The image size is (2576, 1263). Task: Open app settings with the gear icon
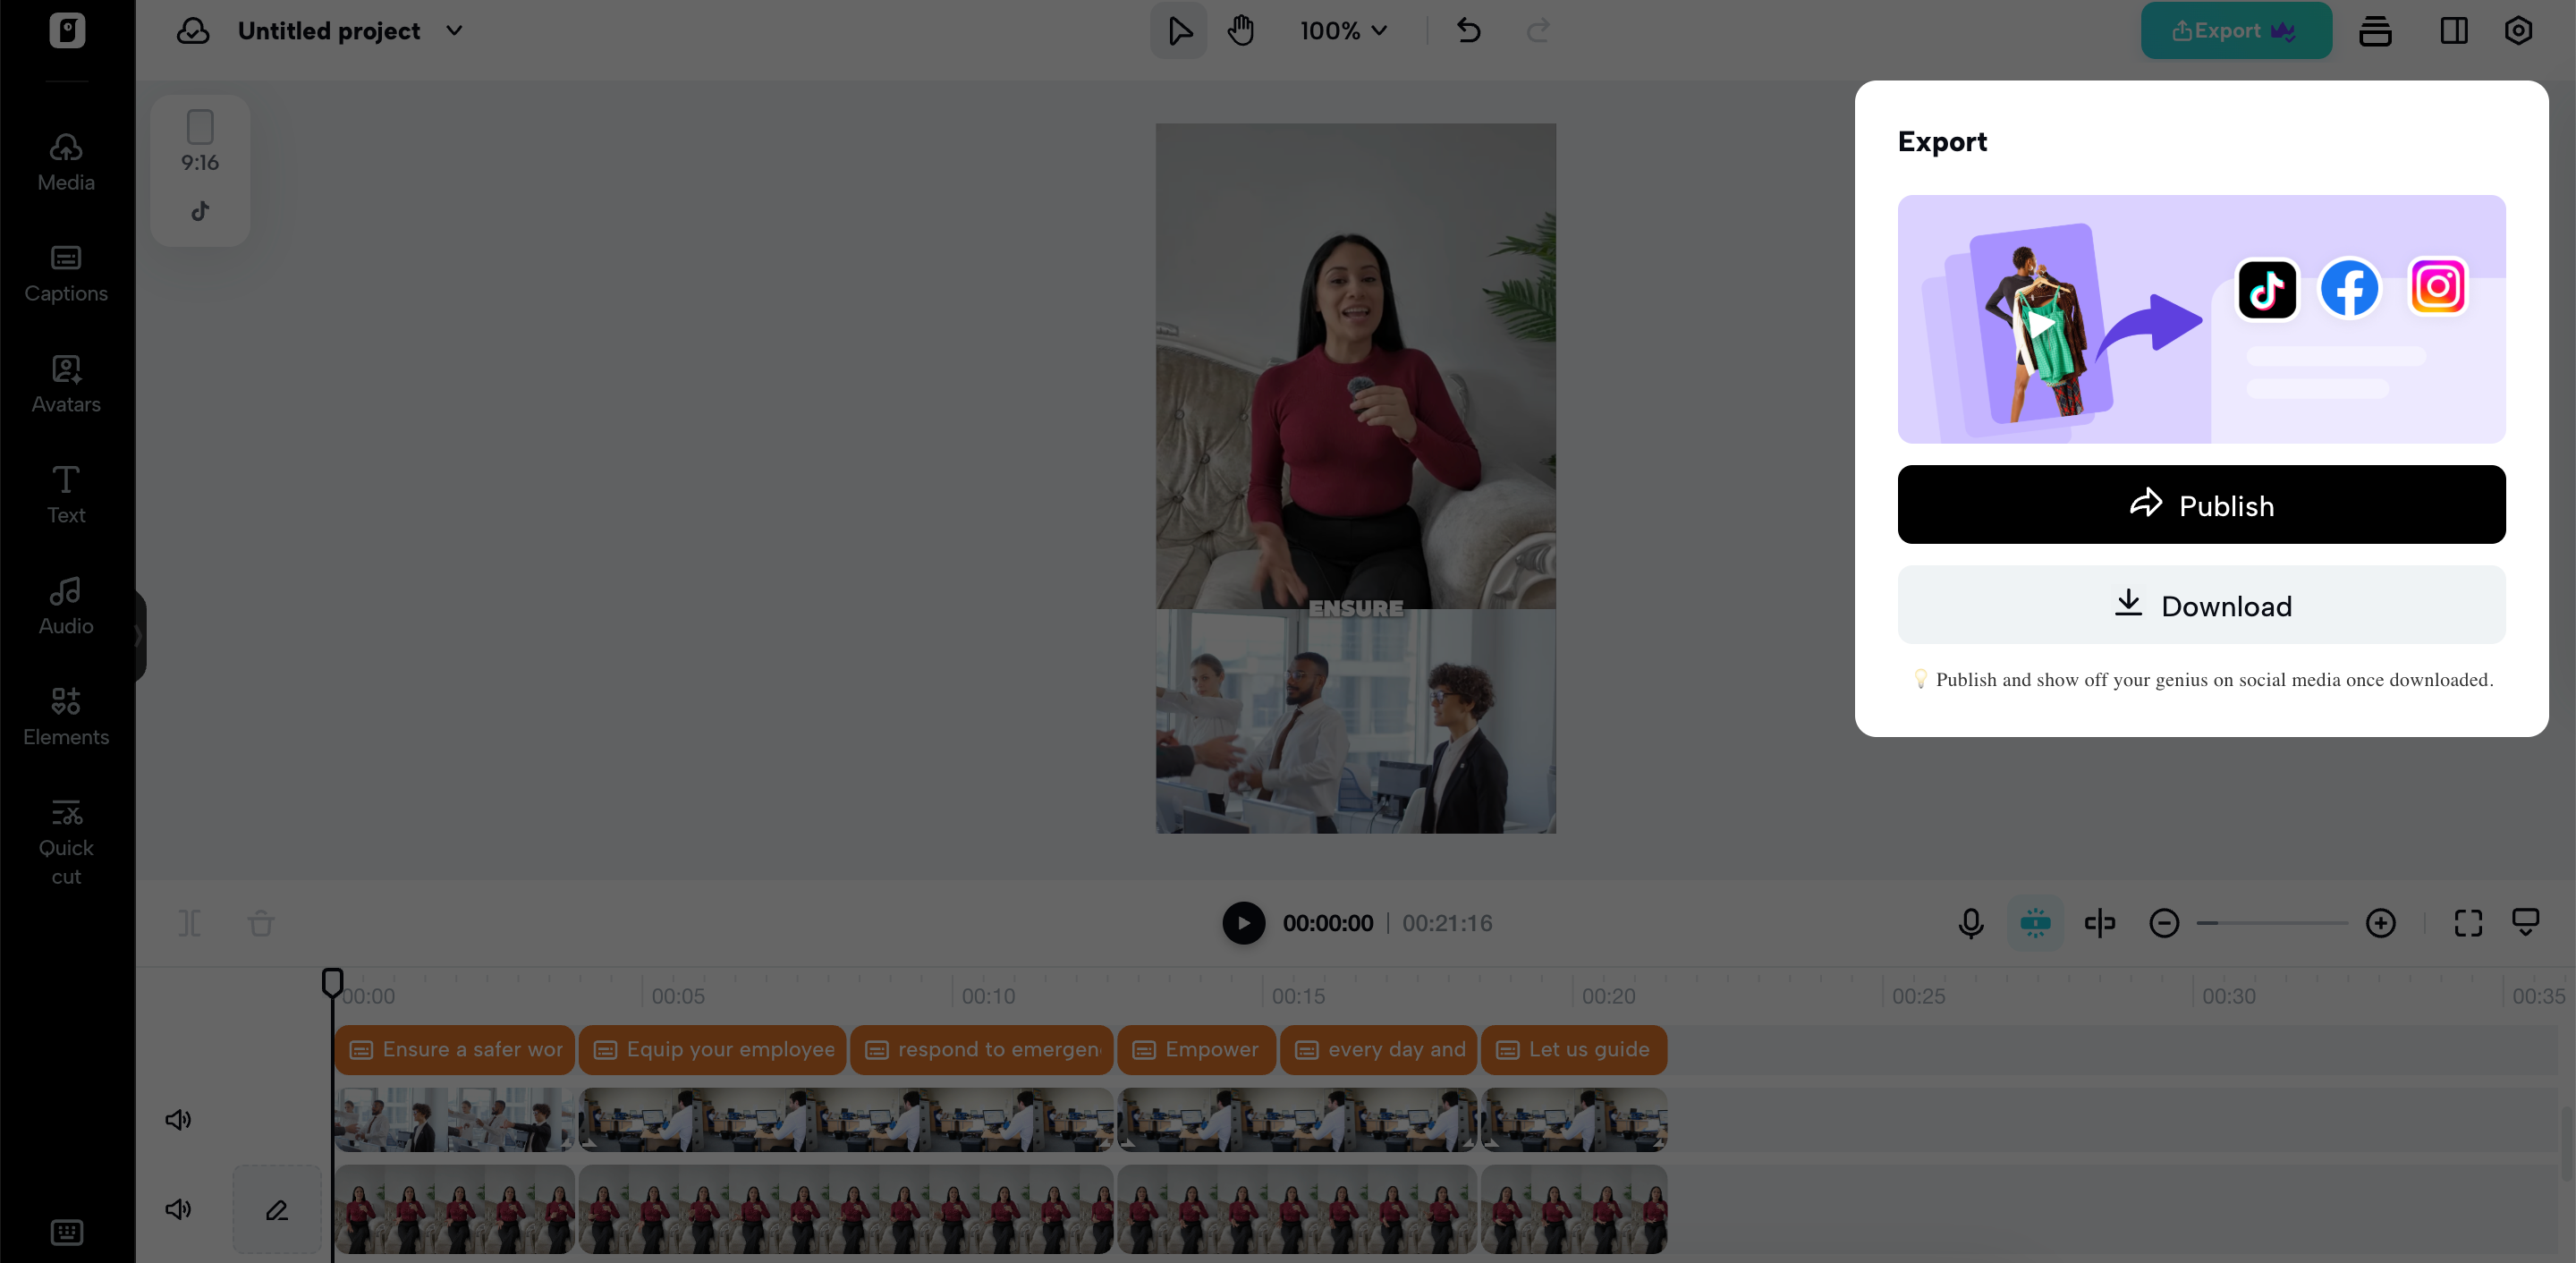tap(2518, 30)
